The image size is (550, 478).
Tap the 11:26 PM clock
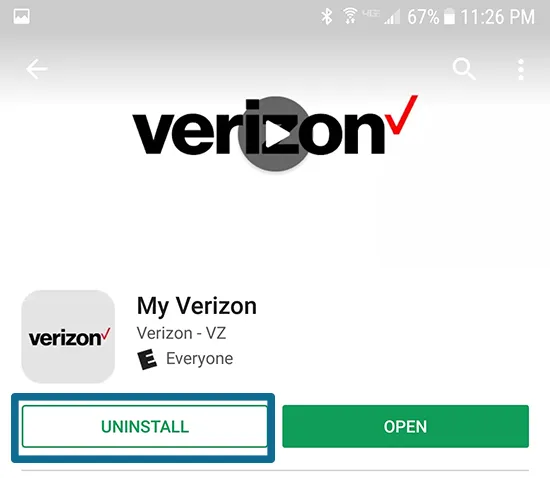click(497, 17)
